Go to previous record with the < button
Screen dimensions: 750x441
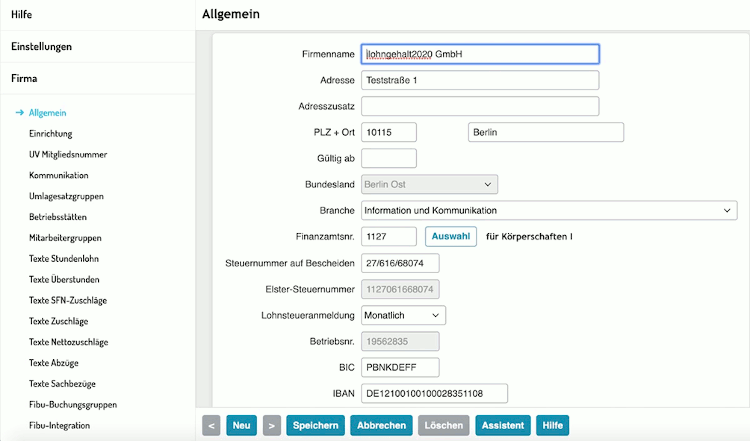tap(211, 425)
